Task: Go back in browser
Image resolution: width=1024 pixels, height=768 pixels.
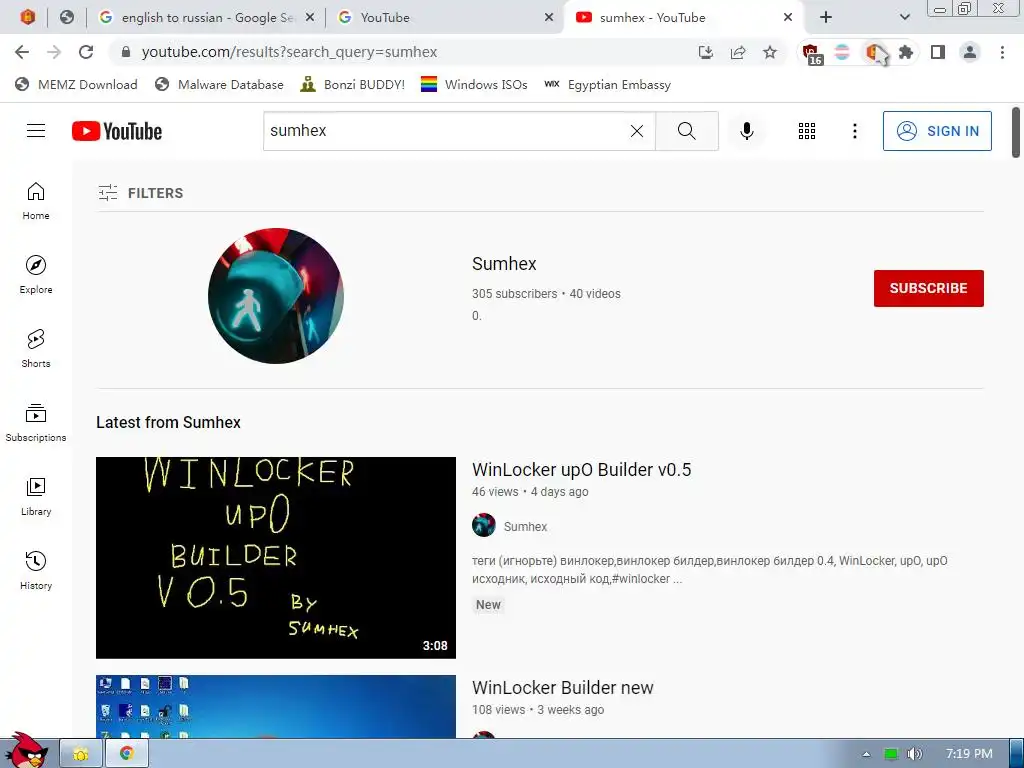Action: (22, 52)
